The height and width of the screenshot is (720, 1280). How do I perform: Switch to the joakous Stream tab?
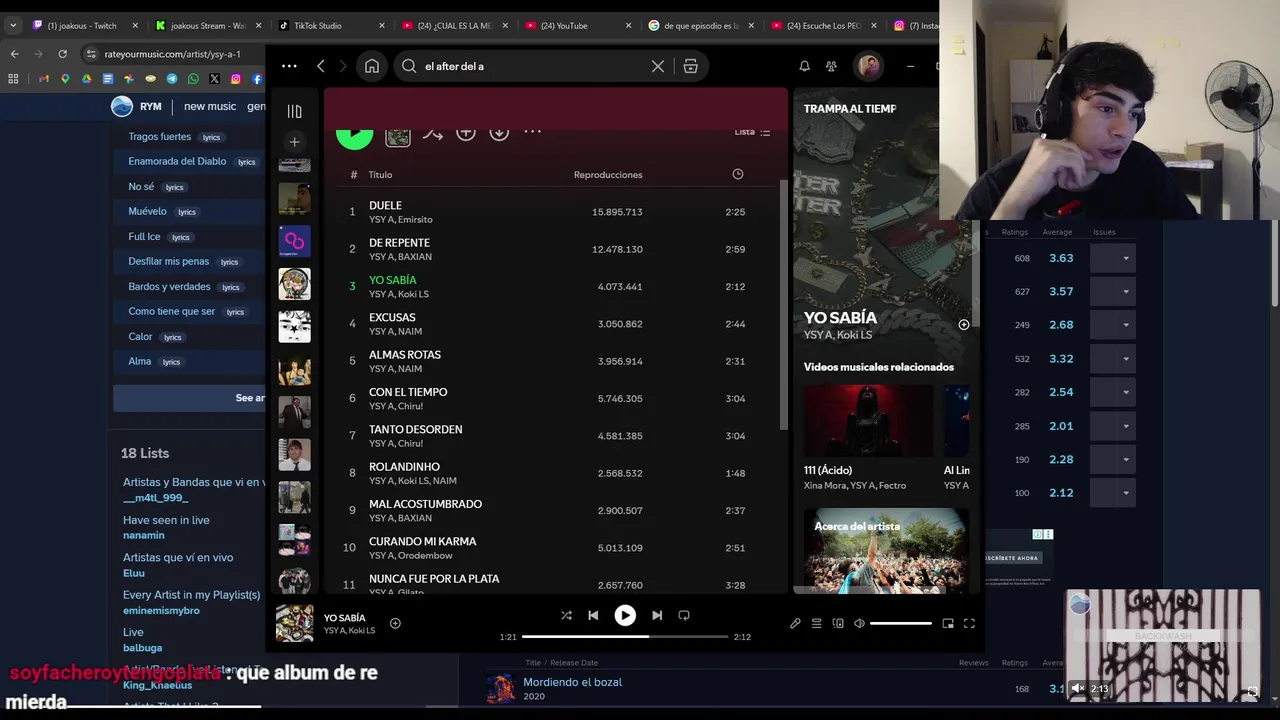(x=209, y=25)
